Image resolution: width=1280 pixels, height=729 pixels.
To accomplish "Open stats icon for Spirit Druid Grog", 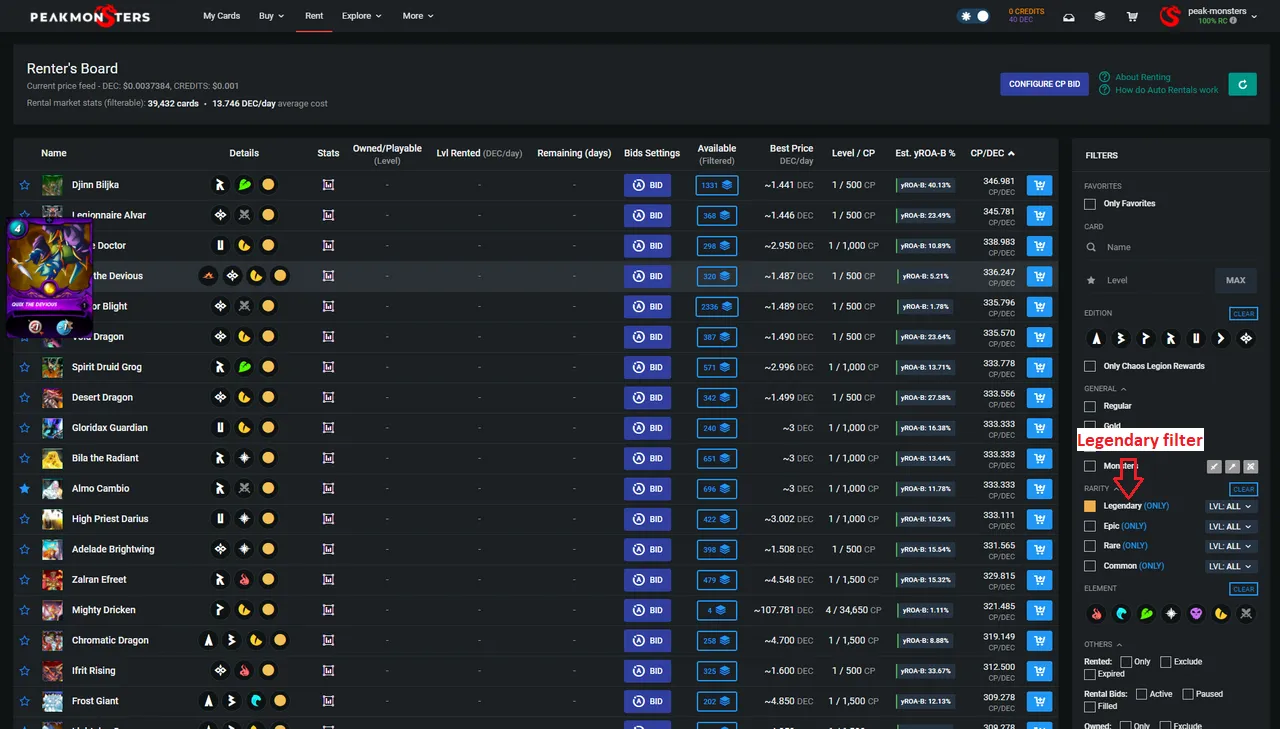I will pyautogui.click(x=328, y=367).
